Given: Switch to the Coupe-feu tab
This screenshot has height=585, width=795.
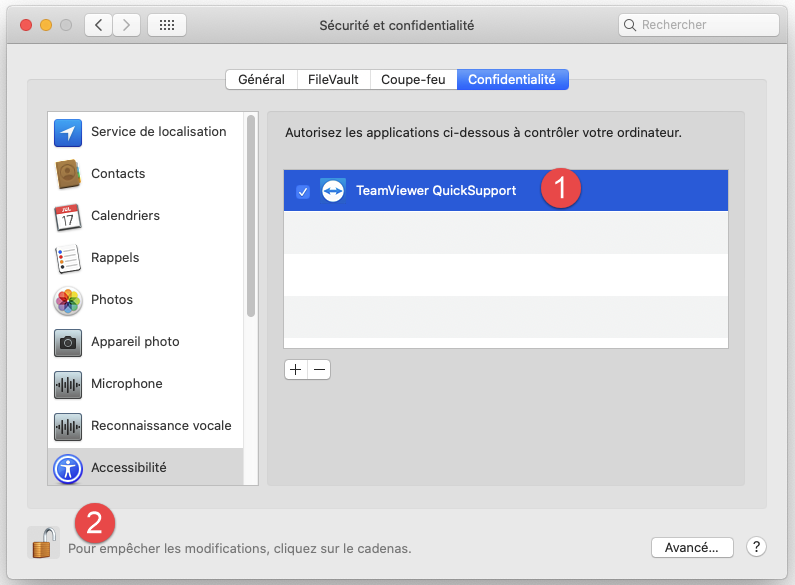Looking at the screenshot, I should (x=413, y=80).
